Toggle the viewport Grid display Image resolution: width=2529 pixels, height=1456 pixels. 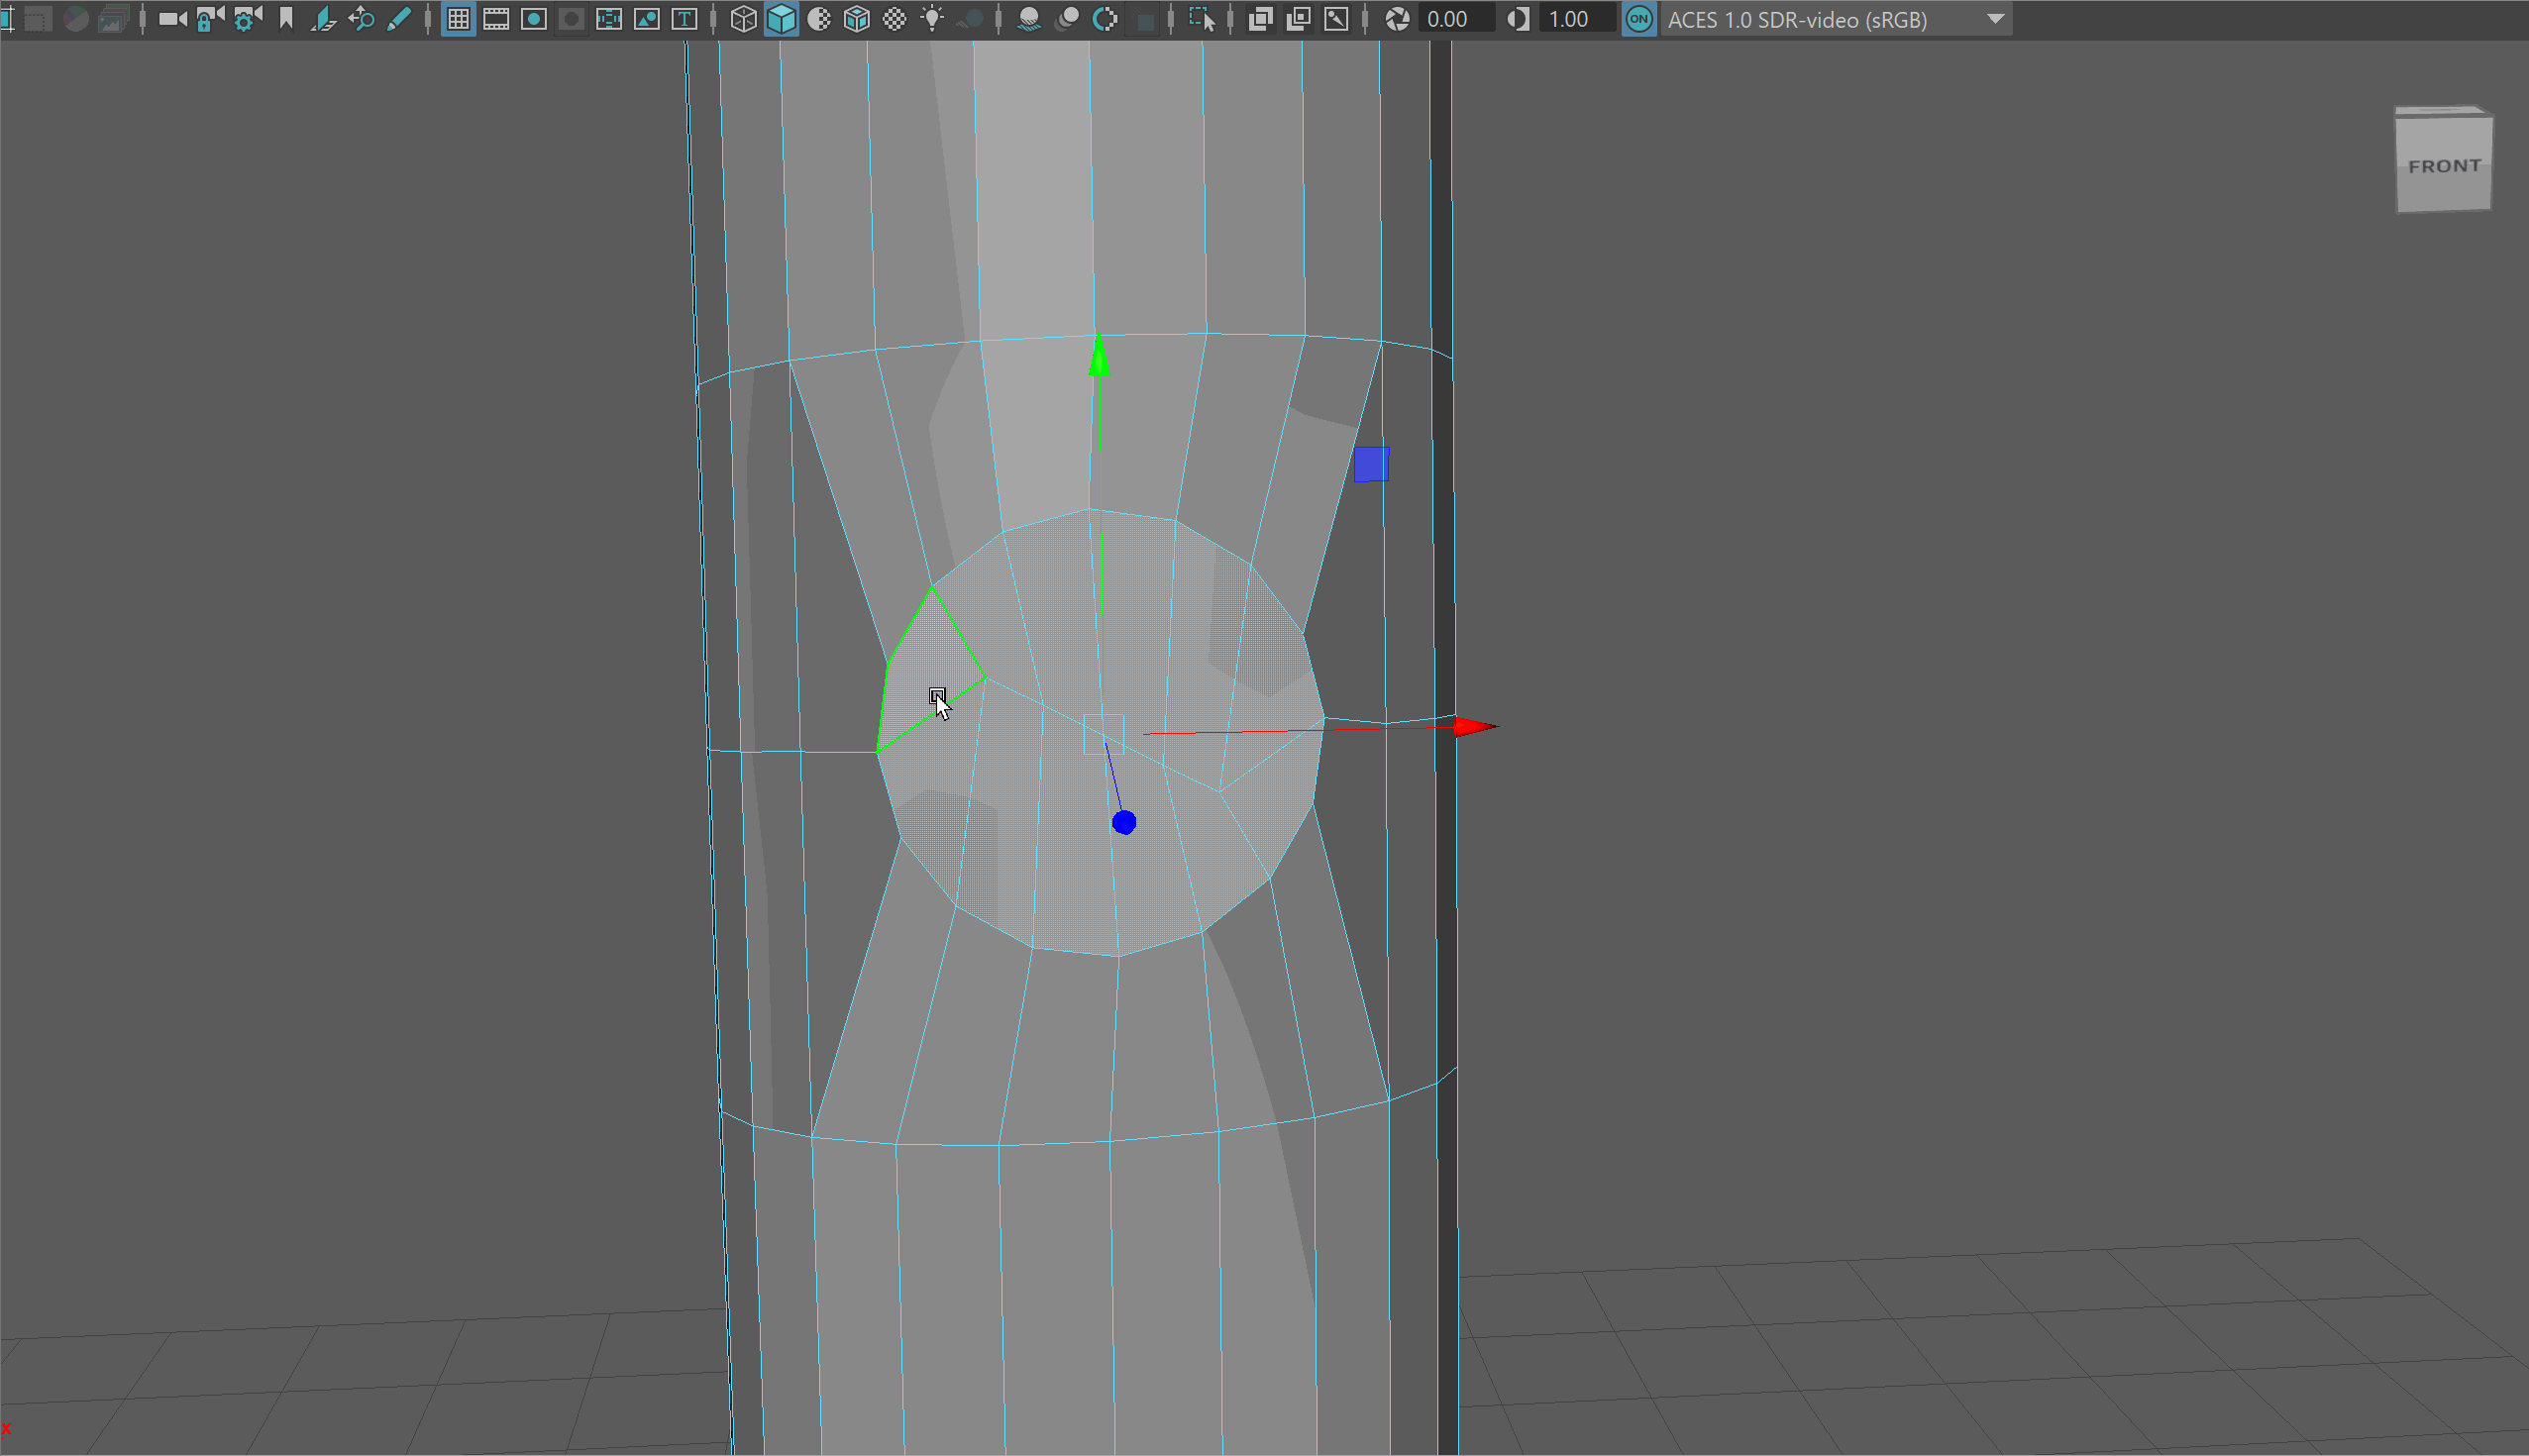point(458,19)
